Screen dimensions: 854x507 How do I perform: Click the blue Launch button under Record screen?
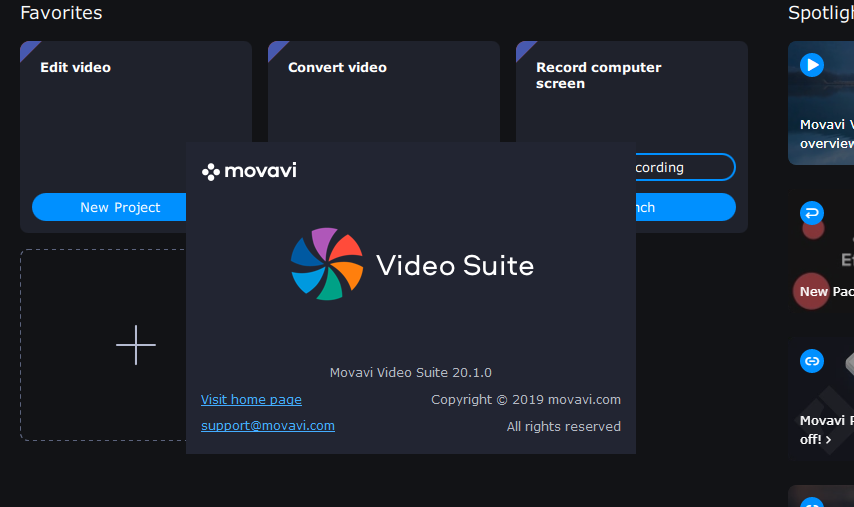coord(685,207)
